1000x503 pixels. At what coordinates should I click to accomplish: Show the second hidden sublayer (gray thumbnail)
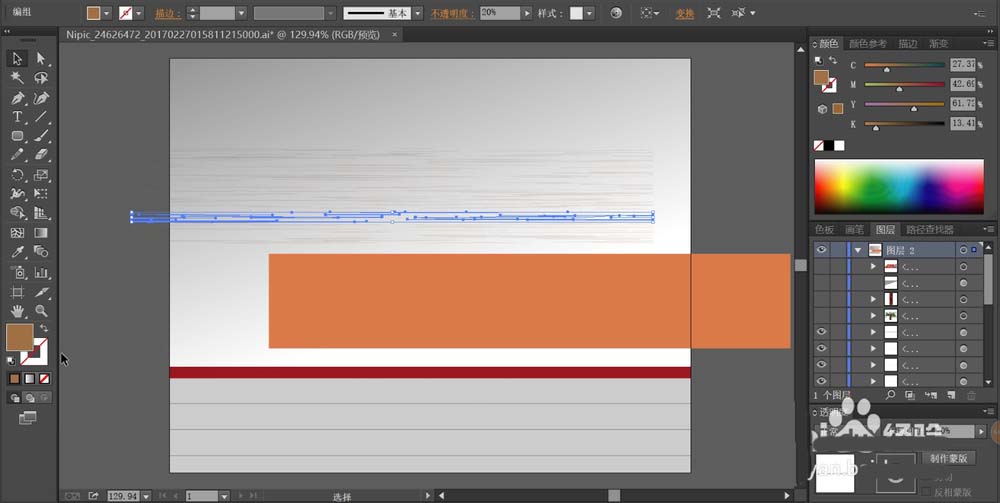click(821, 283)
